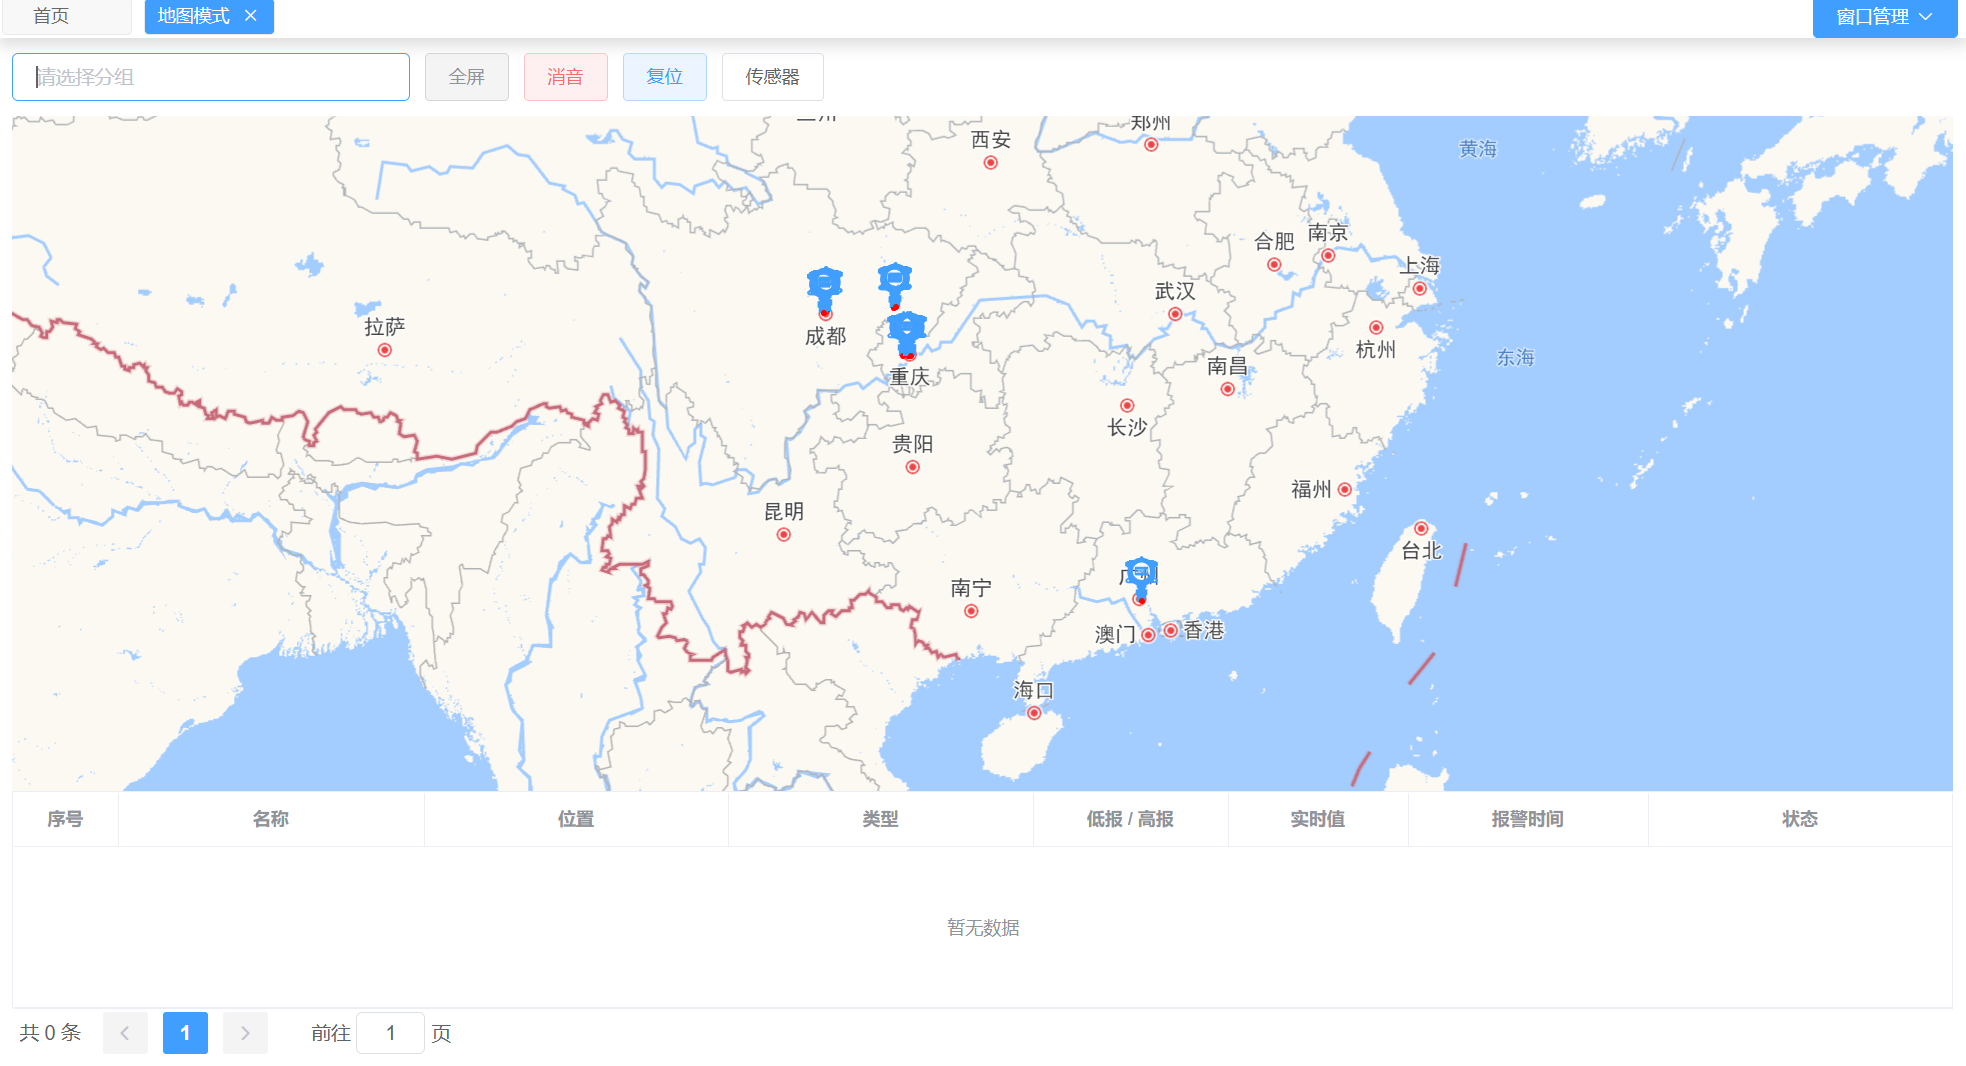Mute alarms with the 消音 button

[x=565, y=77]
